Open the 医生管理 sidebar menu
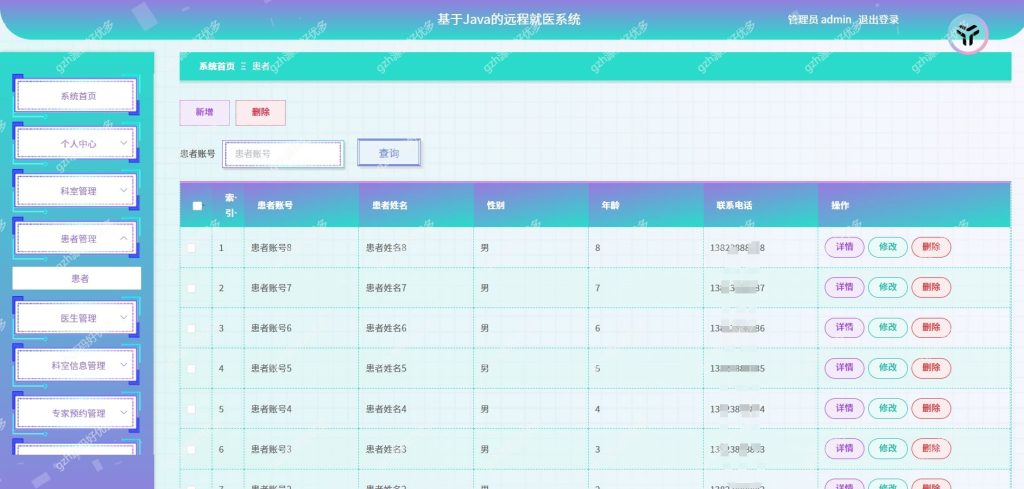Image resolution: width=1024 pixels, height=489 pixels. tap(76, 318)
